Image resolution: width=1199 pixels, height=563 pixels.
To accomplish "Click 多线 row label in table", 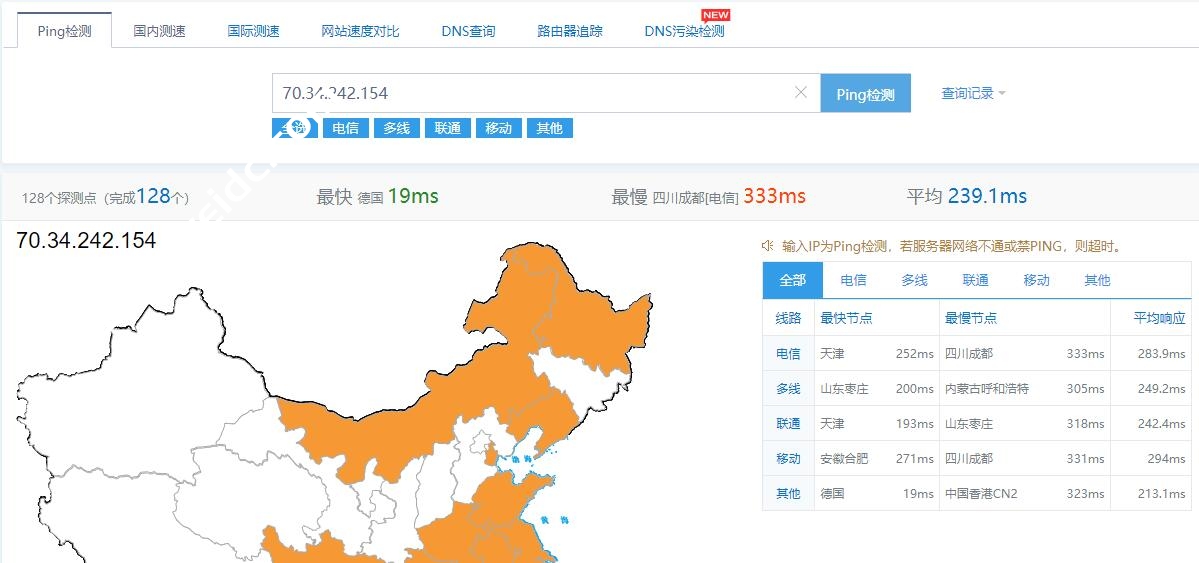I will coord(788,389).
